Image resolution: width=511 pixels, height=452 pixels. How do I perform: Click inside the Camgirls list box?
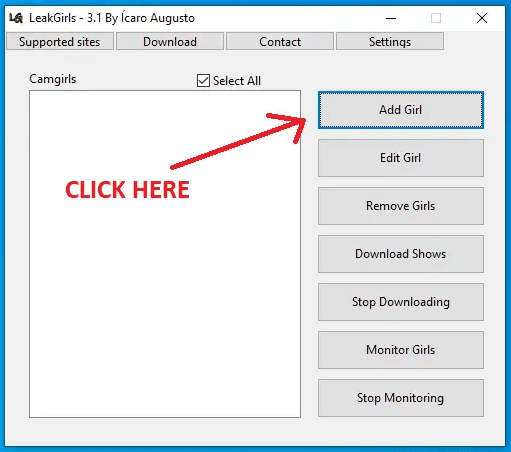tap(165, 254)
